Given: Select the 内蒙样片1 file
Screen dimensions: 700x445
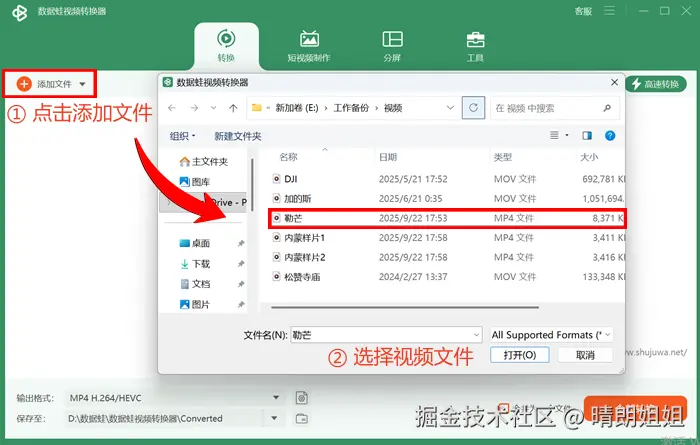Looking at the screenshot, I should (x=447, y=238).
